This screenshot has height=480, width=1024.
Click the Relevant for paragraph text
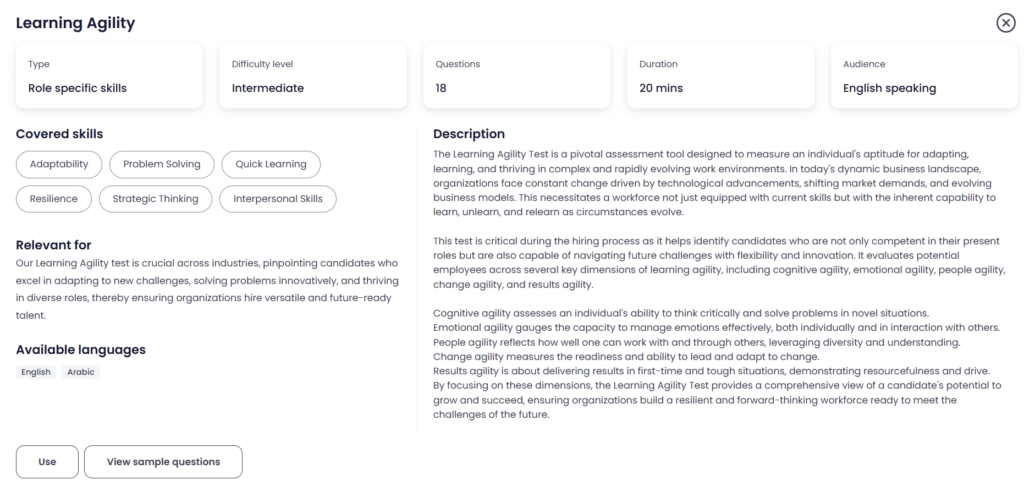click(207, 289)
